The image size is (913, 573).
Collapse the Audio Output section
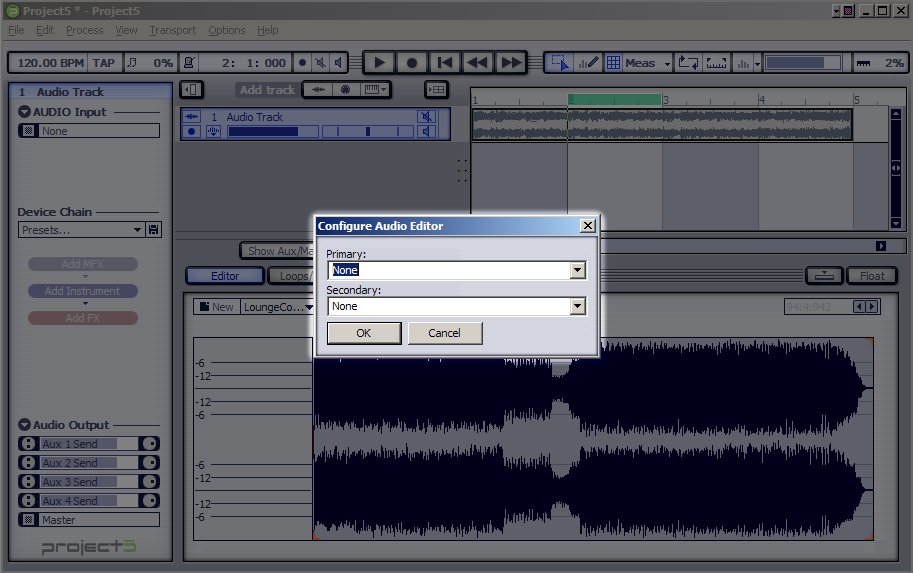[x=24, y=425]
